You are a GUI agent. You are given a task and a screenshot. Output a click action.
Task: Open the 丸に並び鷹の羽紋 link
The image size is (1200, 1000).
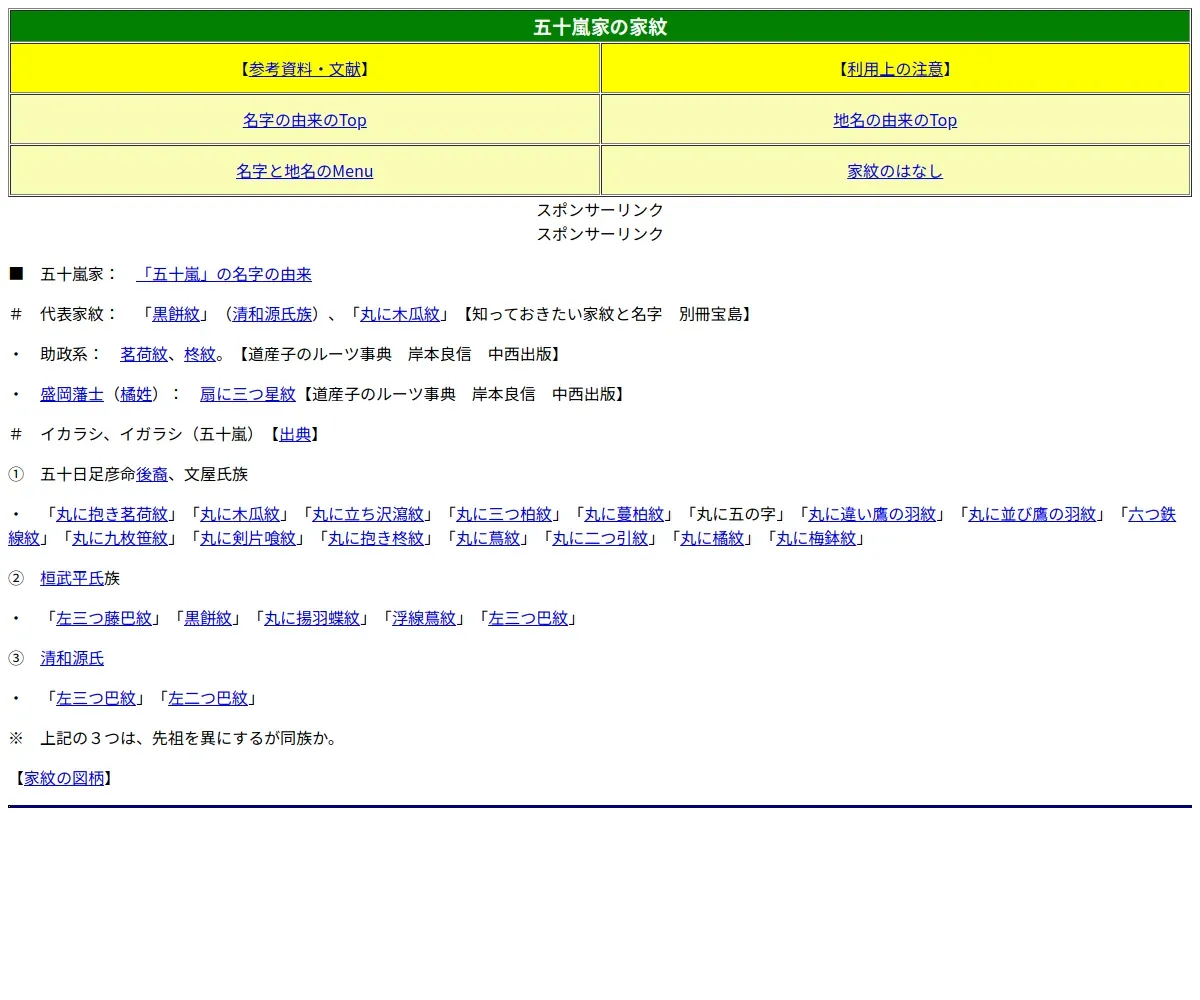1032,514
